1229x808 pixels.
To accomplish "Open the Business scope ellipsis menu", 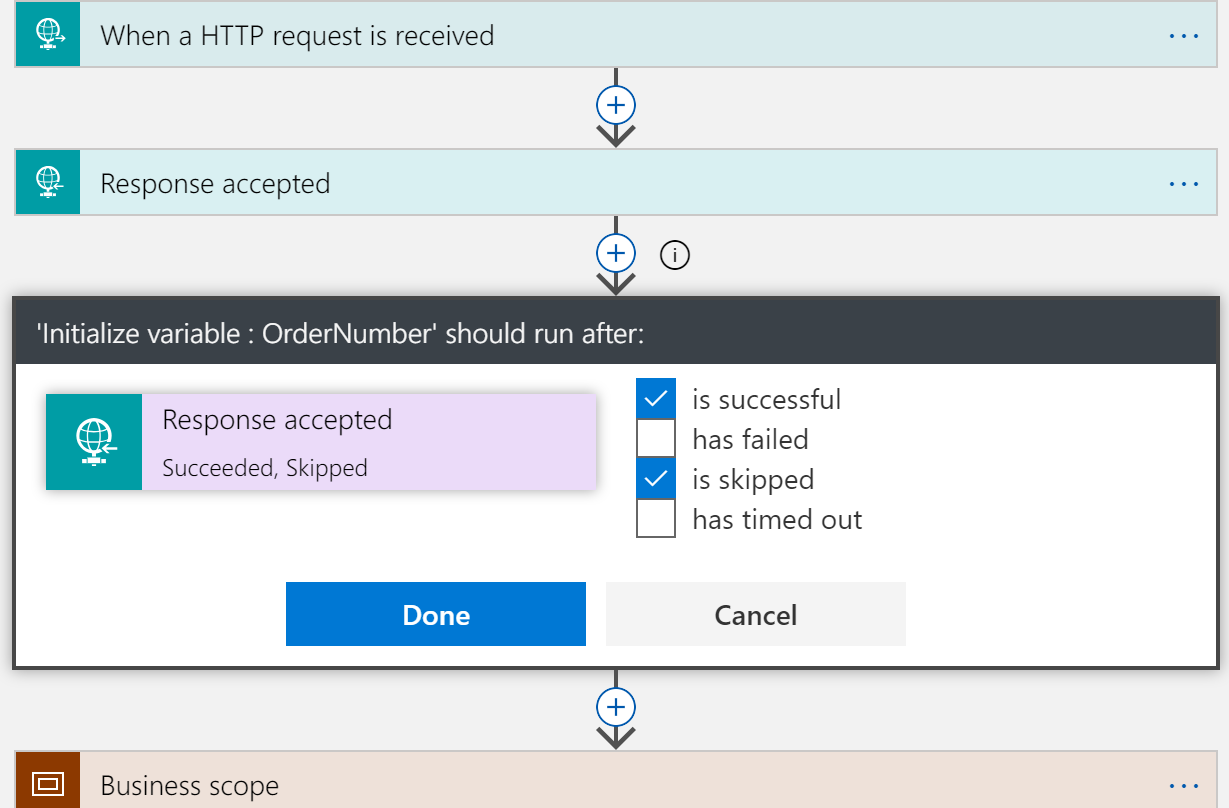I will tap(1183, 784).
